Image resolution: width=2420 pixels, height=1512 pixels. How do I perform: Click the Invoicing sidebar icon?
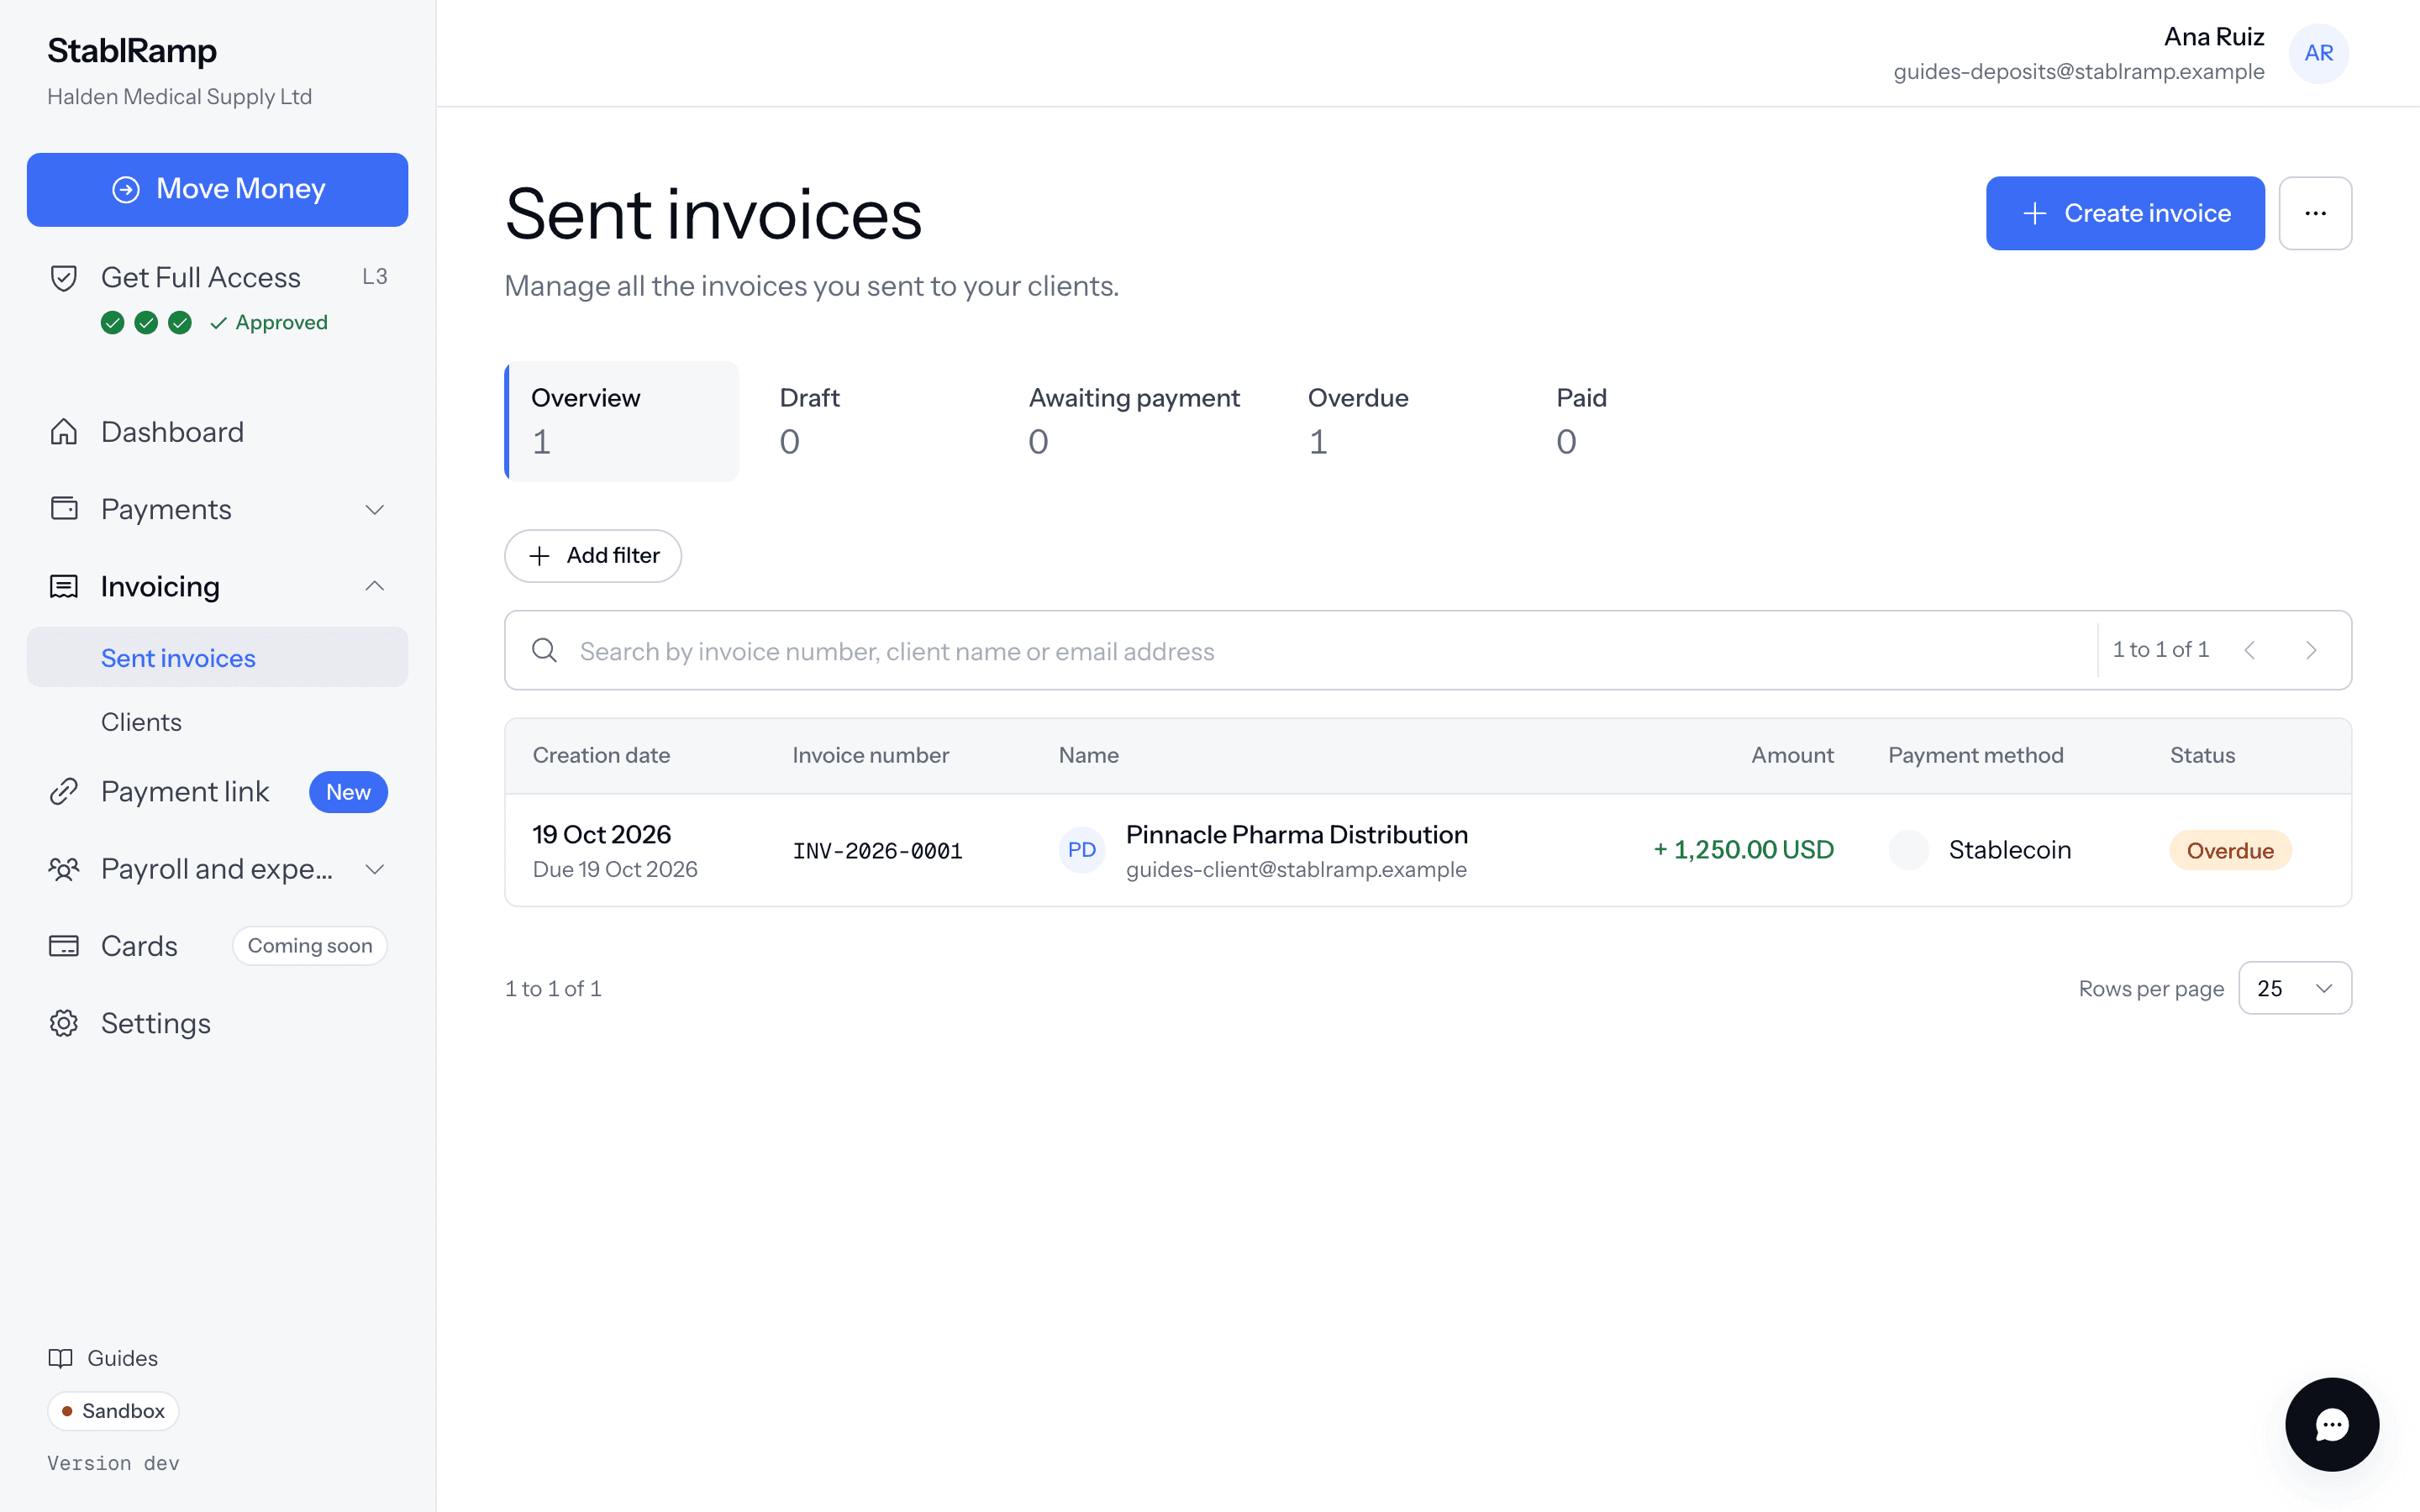[64, 586]
